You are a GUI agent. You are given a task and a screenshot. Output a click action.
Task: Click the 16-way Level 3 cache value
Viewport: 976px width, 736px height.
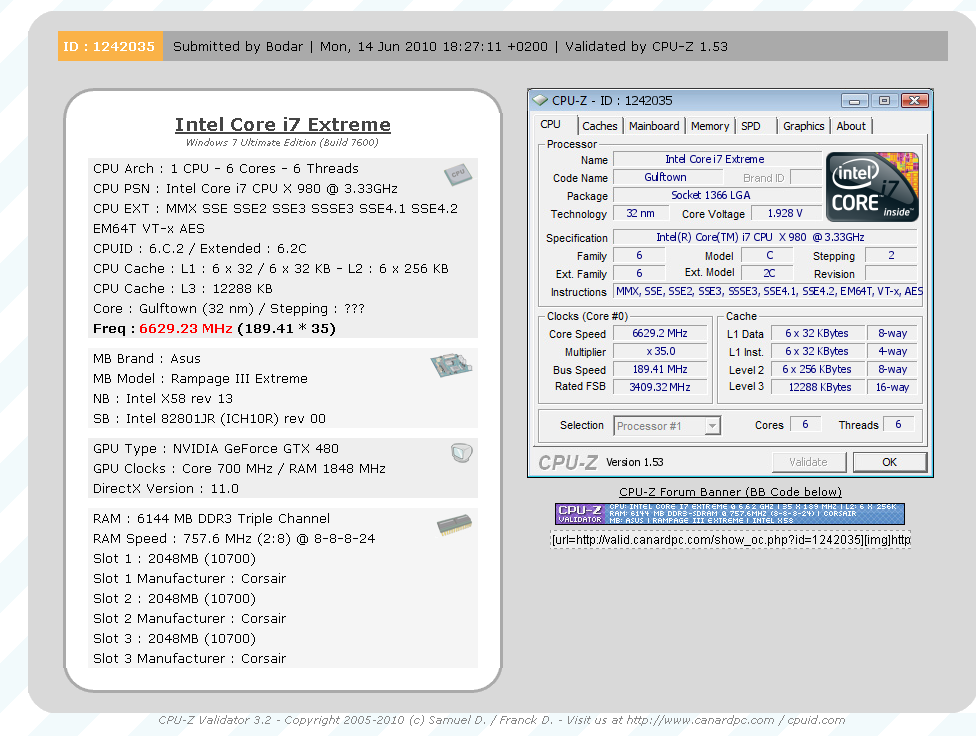[x=892, y=387]
